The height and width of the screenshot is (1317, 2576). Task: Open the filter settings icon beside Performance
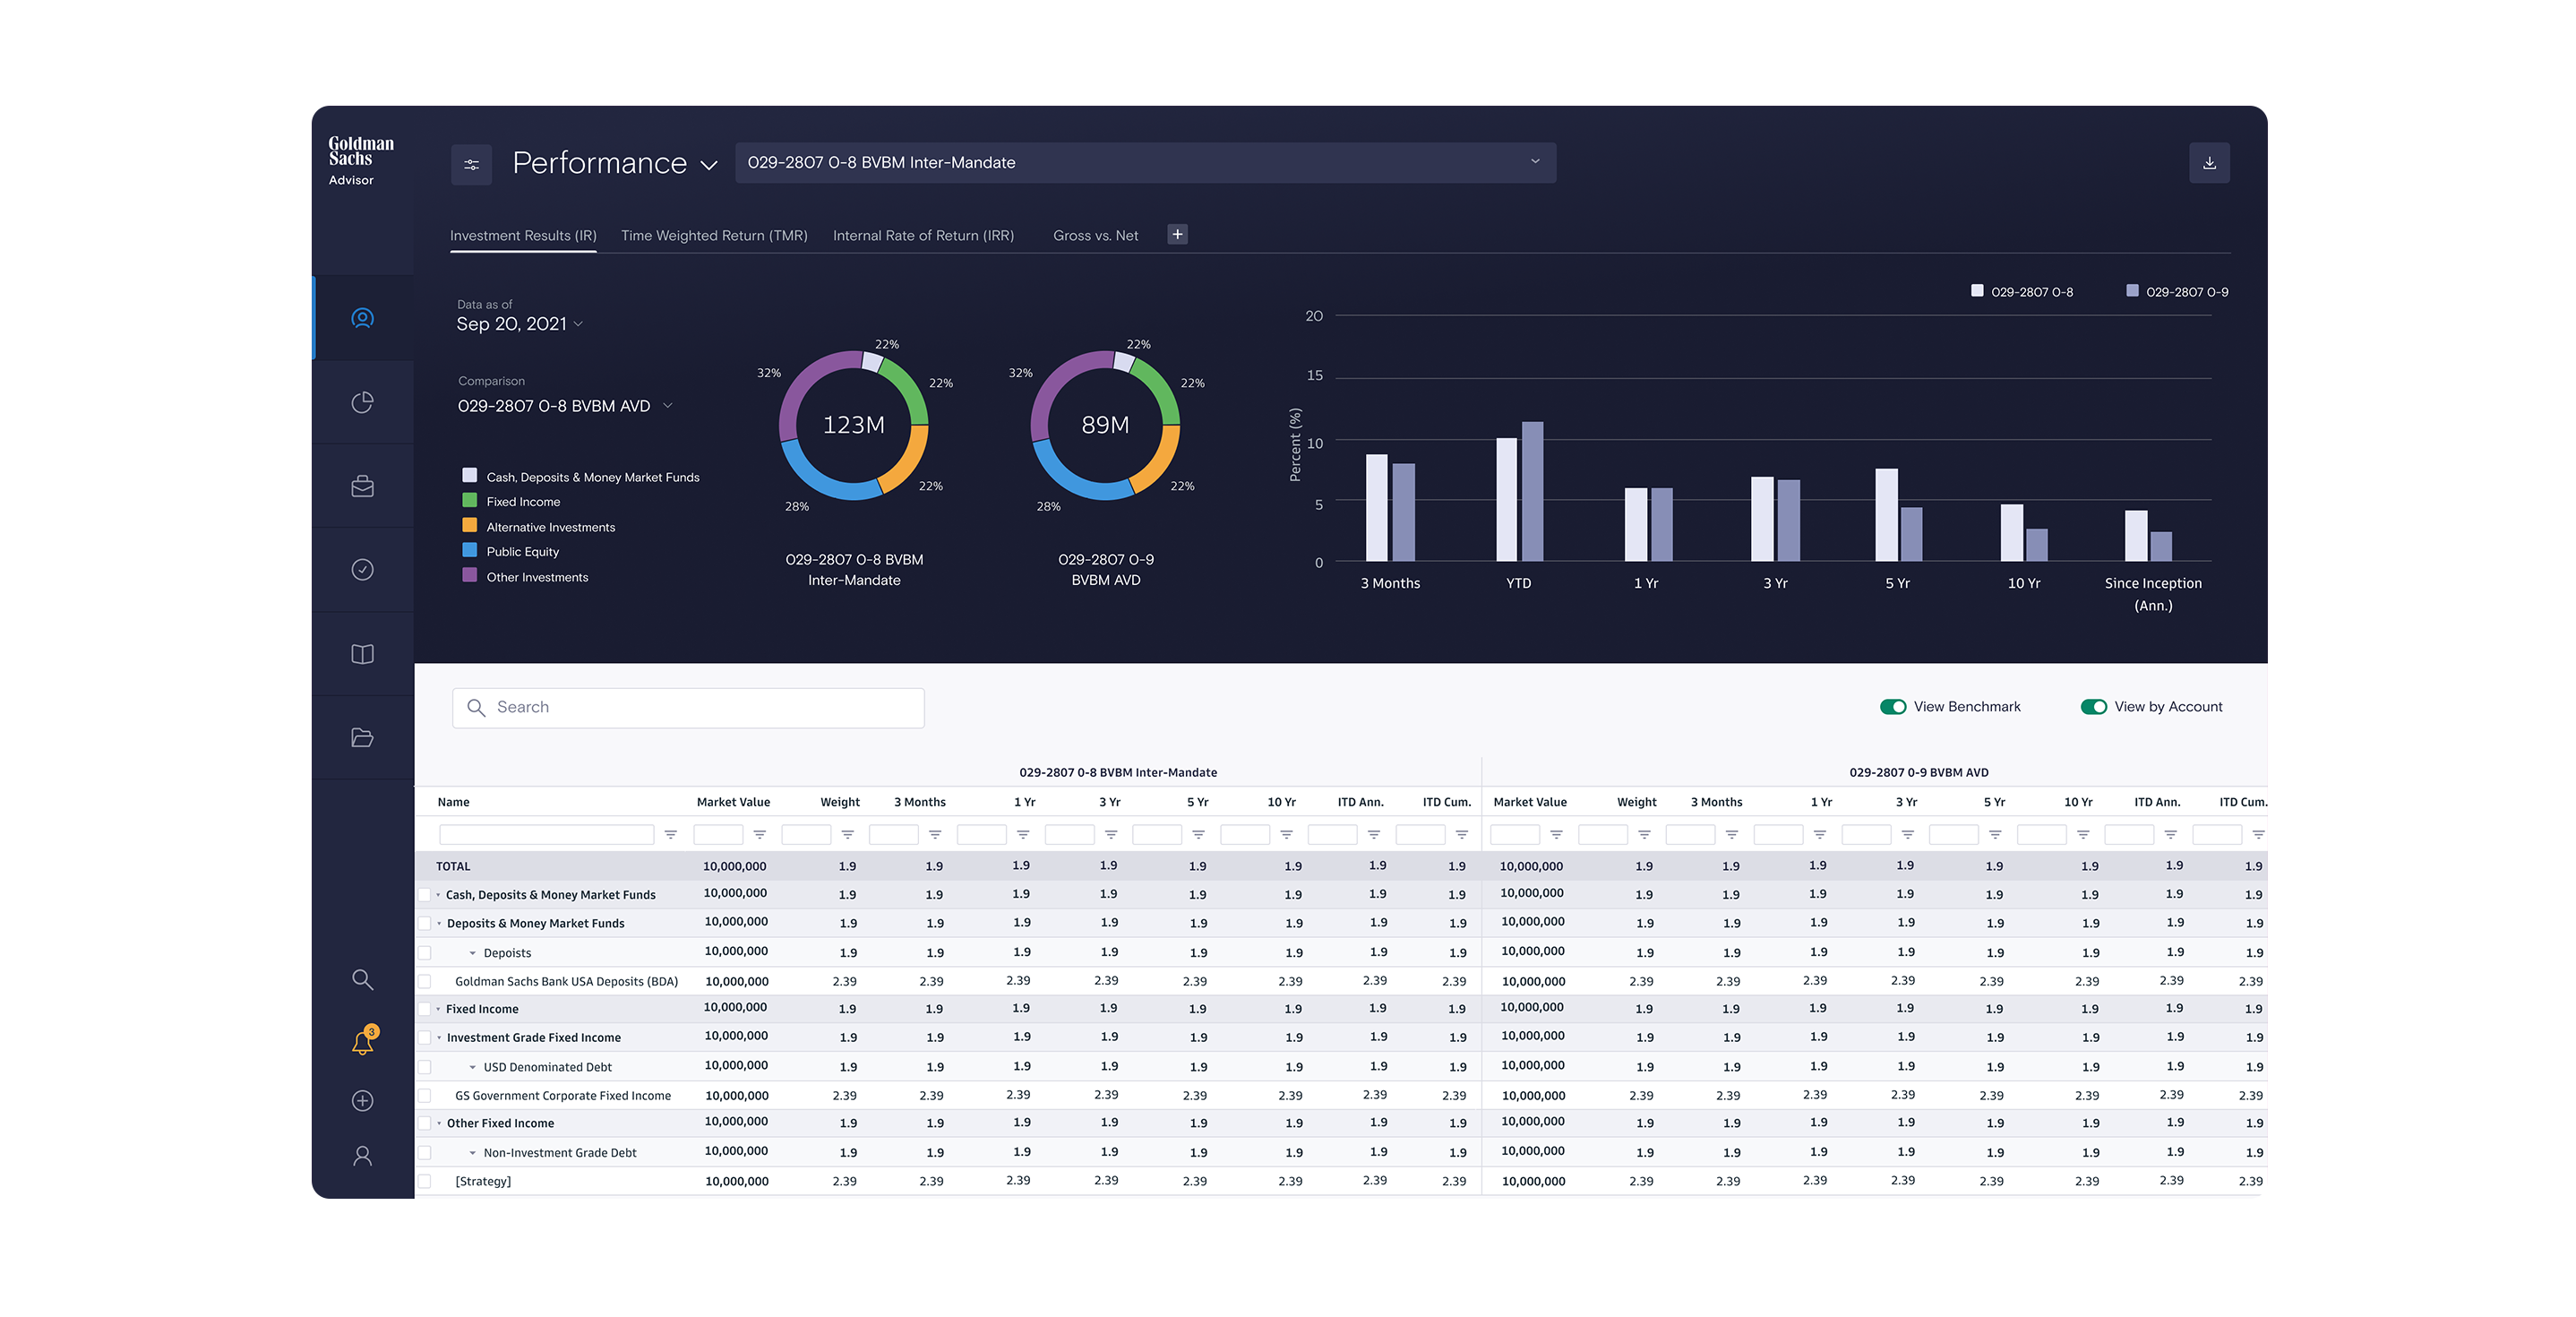point(471,164)
